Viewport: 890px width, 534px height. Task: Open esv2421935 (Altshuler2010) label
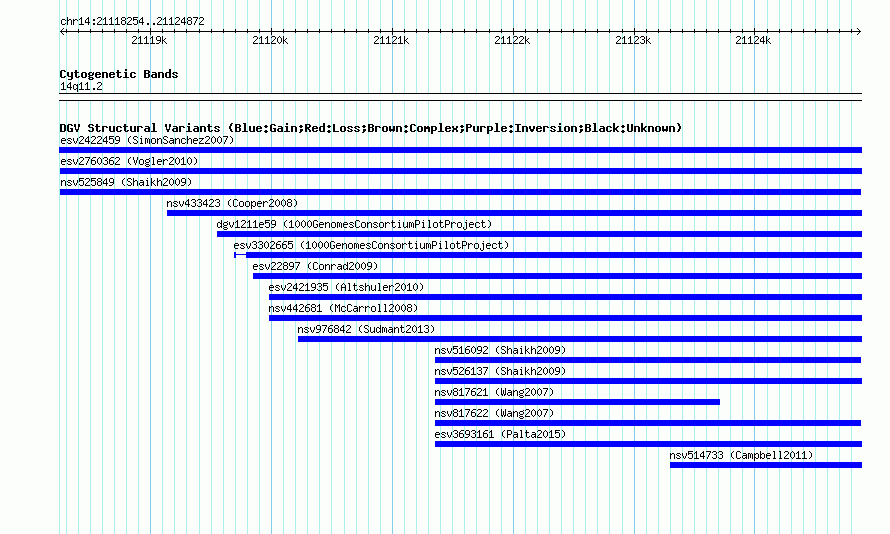[x=346, y=287]
